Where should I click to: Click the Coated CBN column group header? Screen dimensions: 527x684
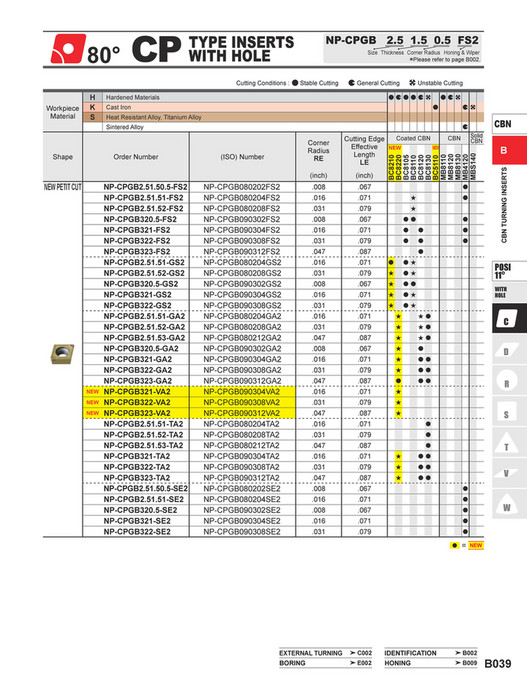click(413, 138)
